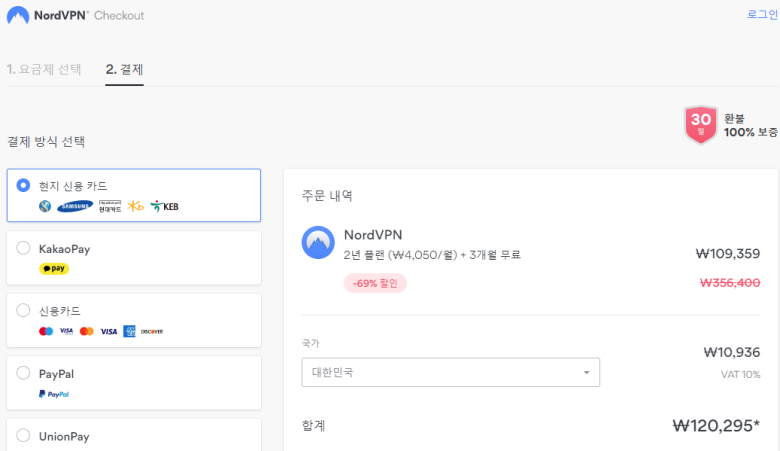Select the KakaoPay payment radio button
Image resolution: width=780 pixels, height=451 pixels.
(x=23, y=248)
